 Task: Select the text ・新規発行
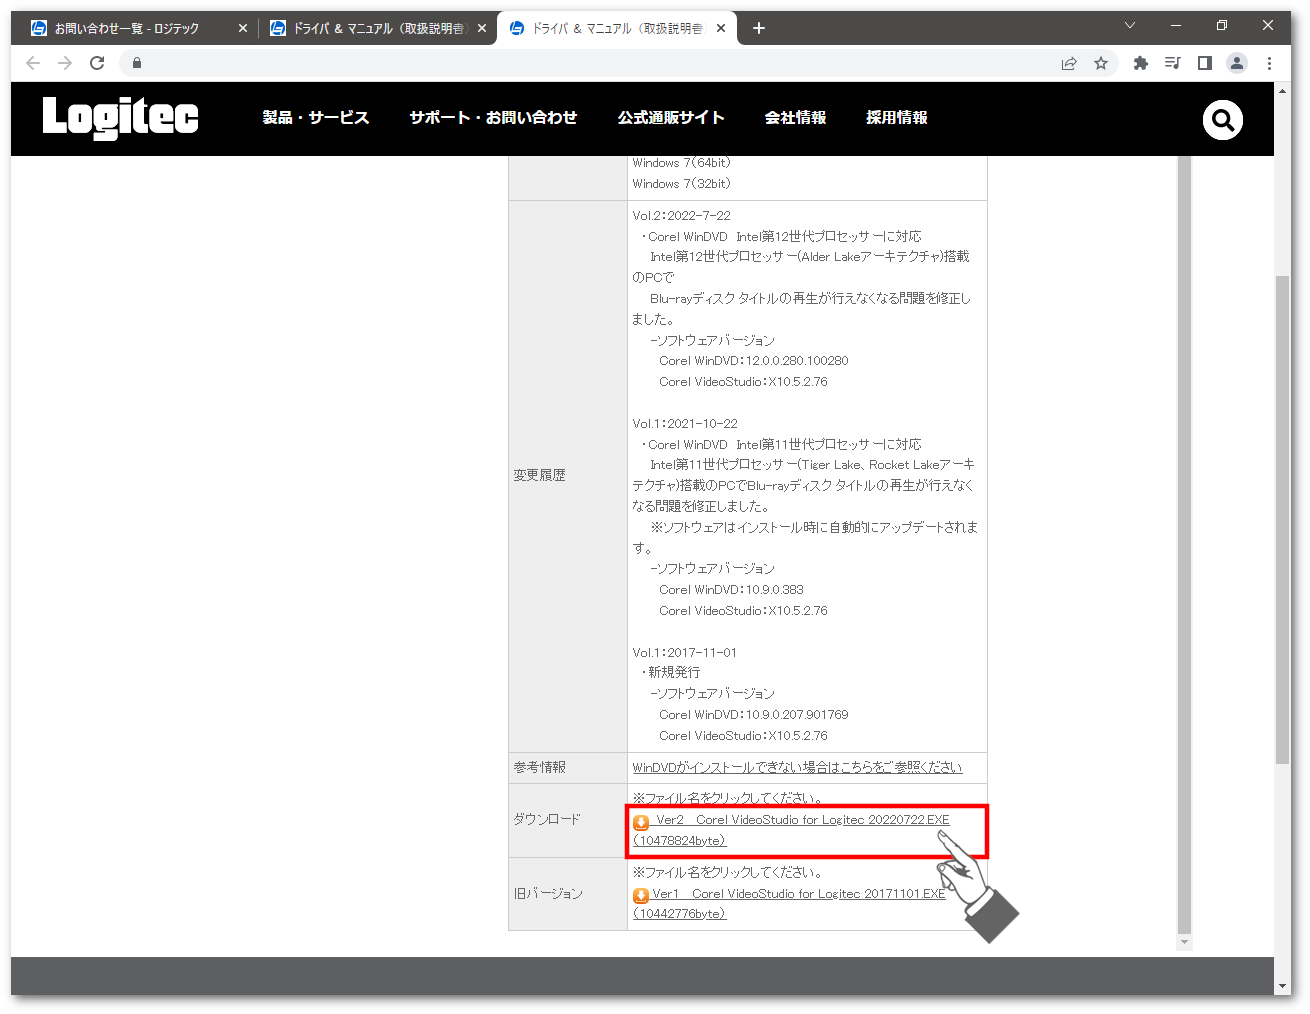(671, 672)
